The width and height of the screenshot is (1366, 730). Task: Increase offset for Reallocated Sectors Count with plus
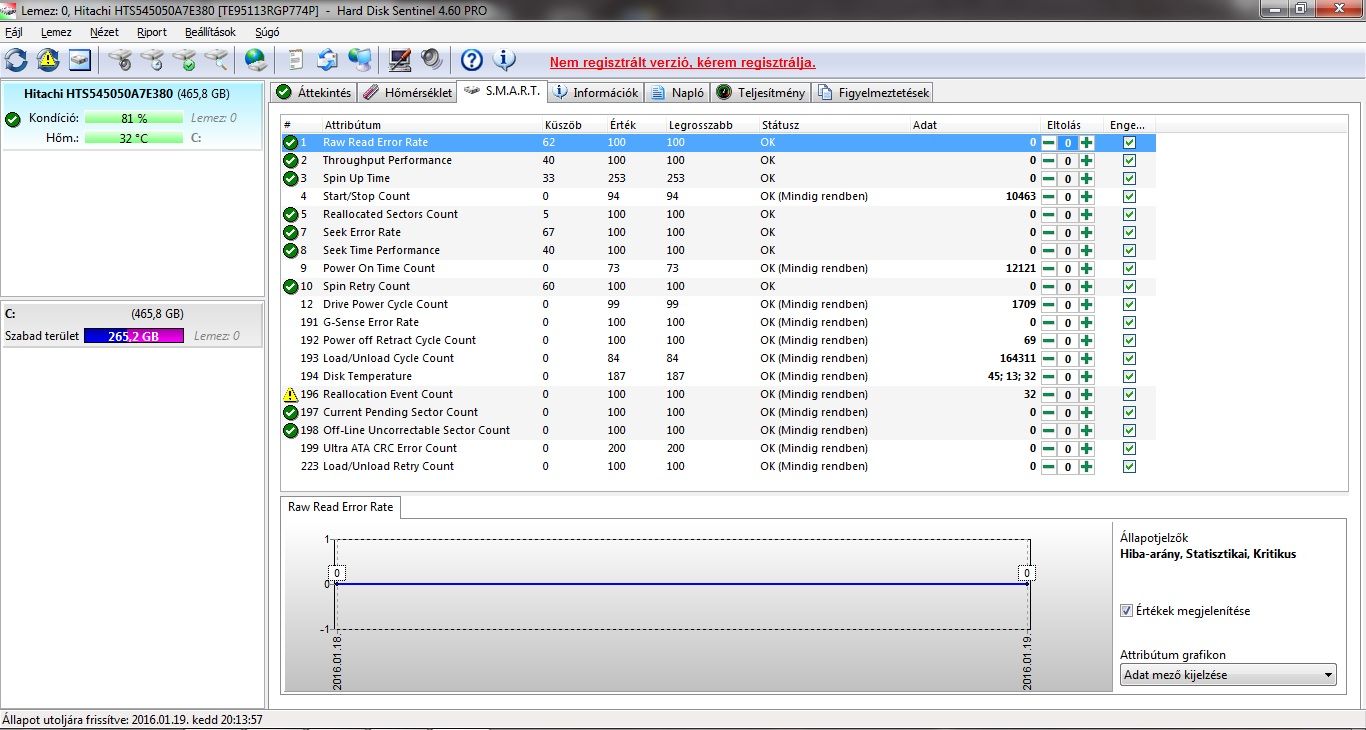coord(1087,215)
